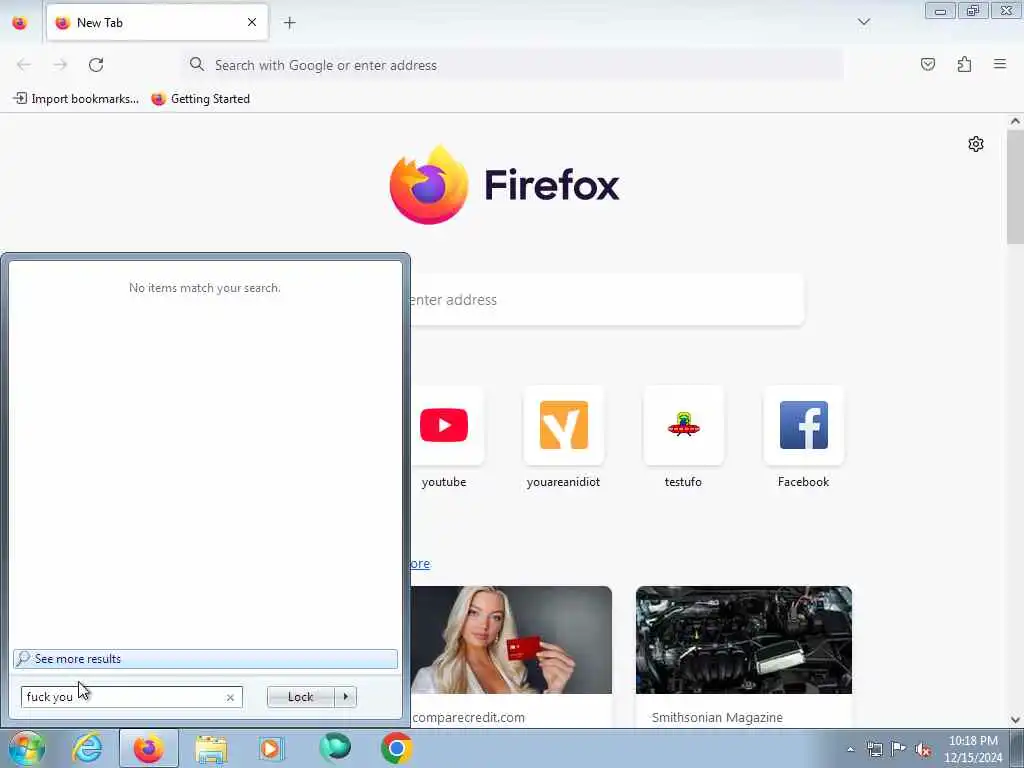
Task: Open a new tab with the plus button
Action: point(289,23)
